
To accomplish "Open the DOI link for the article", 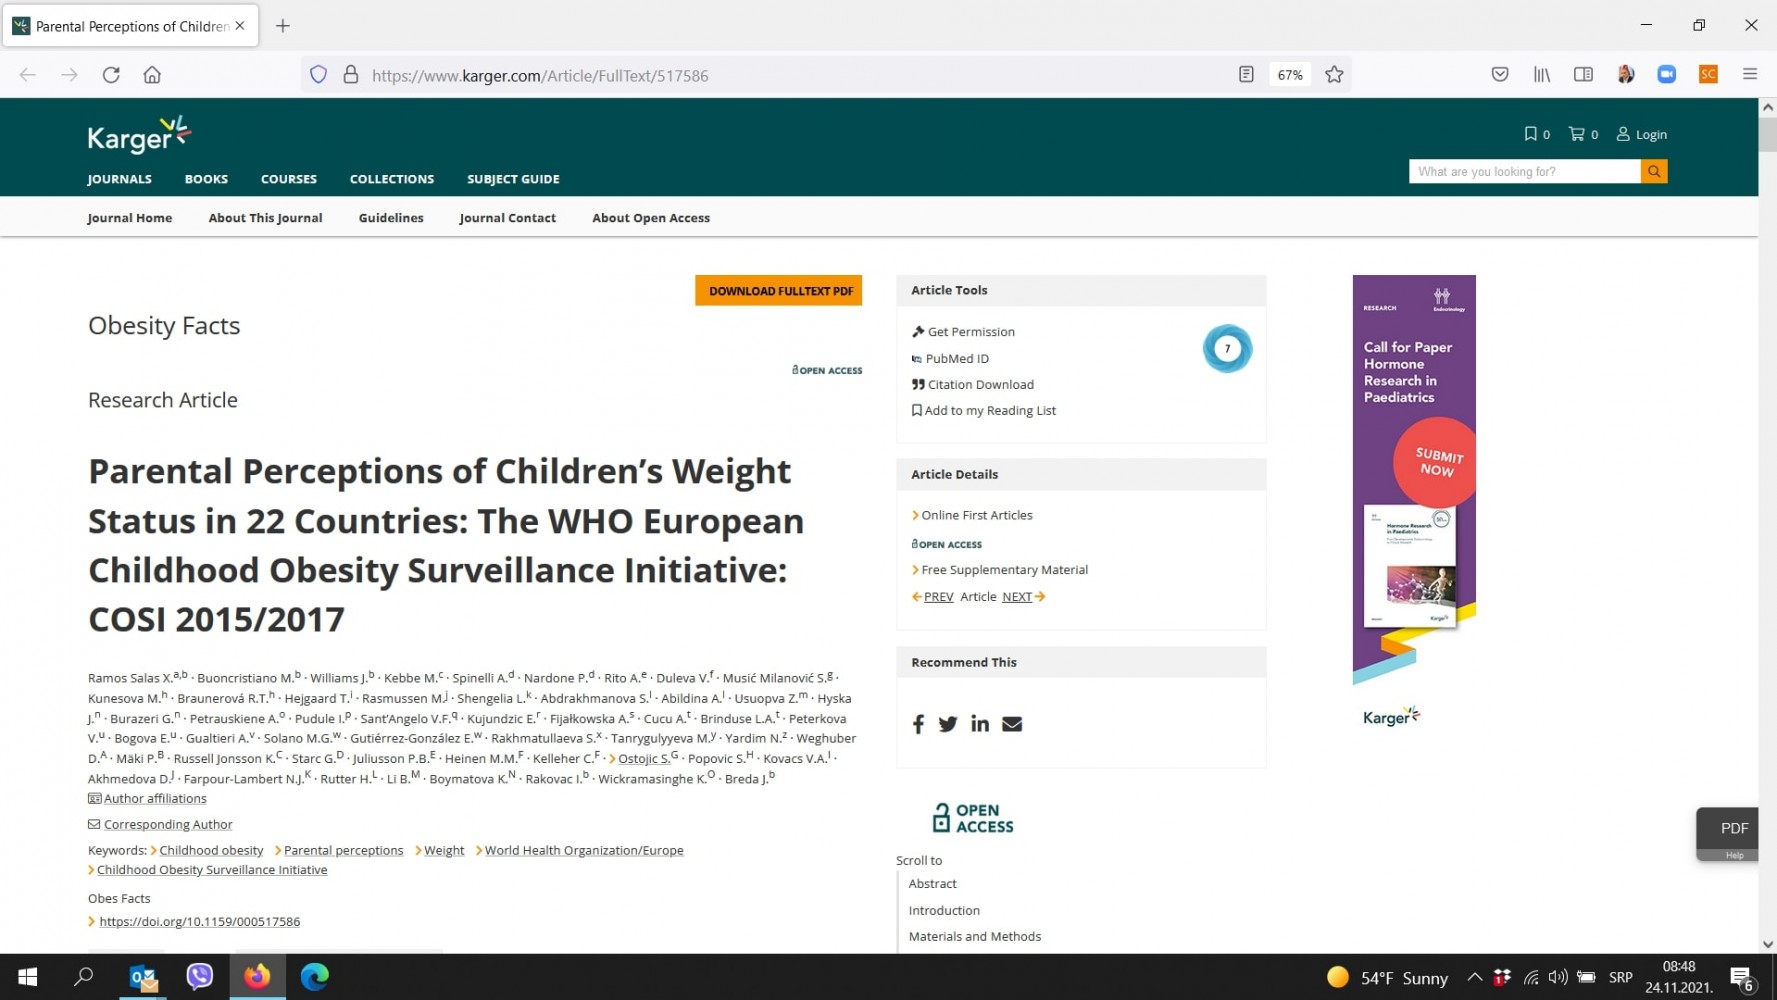I will tap(199, 922).
